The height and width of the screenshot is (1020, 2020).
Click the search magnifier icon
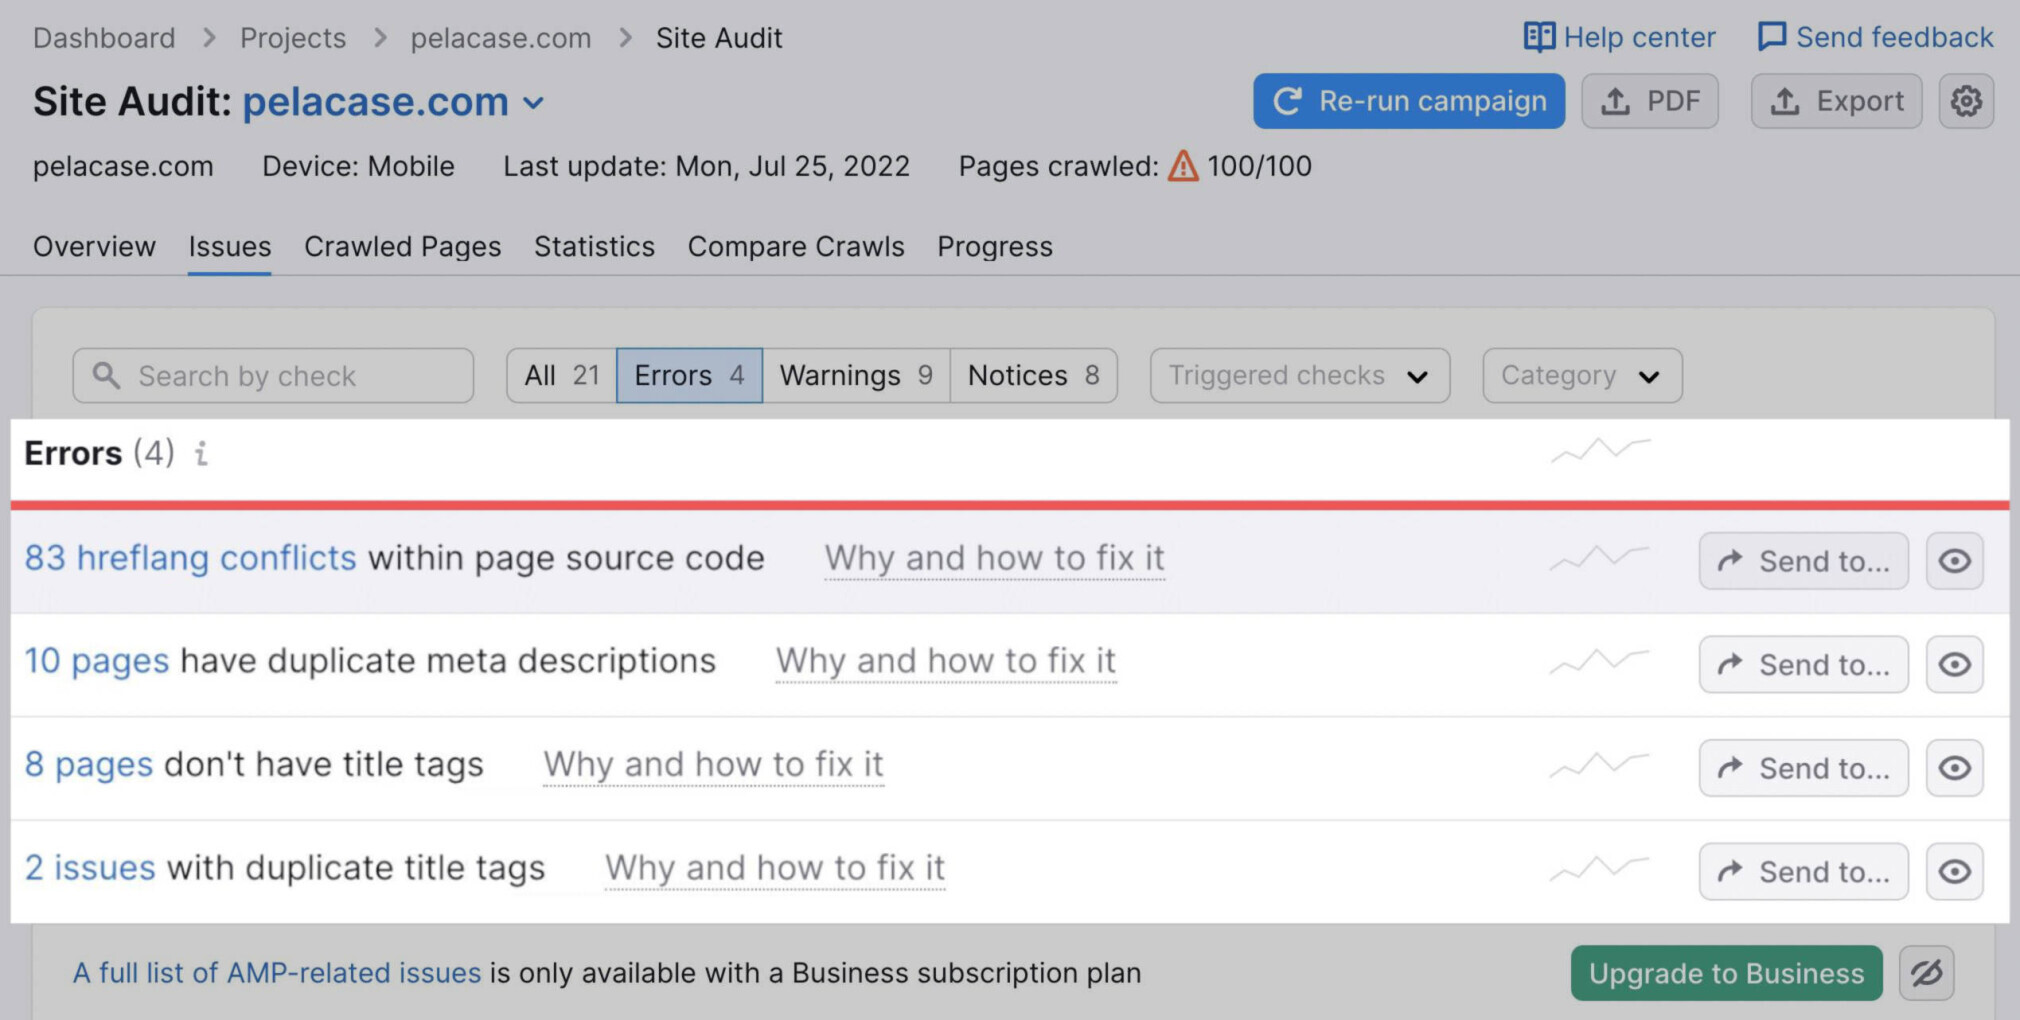click(x=106, y=376)
